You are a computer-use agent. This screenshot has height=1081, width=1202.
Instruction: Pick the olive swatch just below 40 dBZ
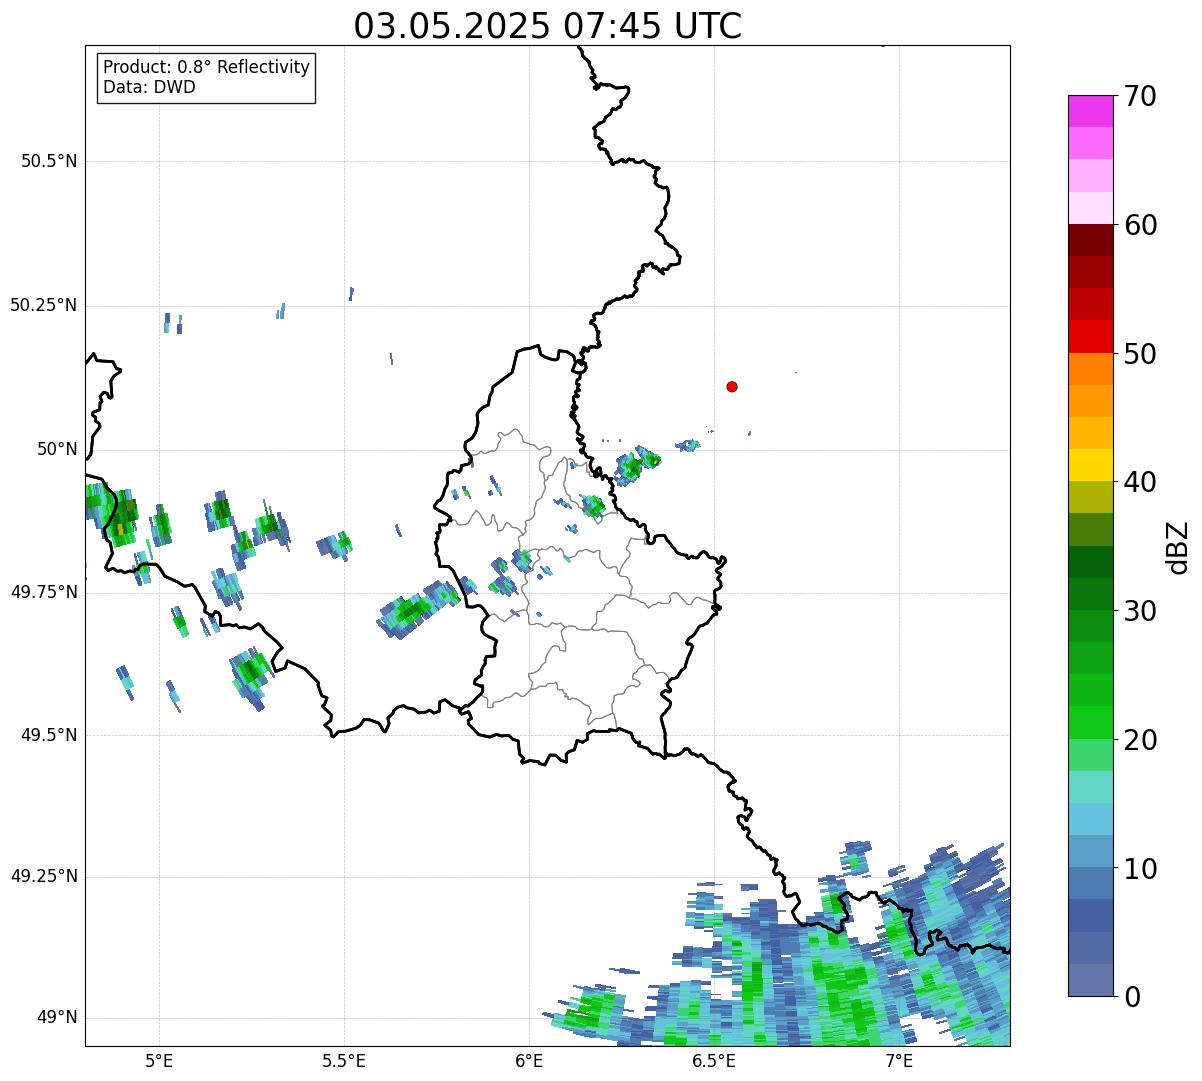click(1090, 497)
